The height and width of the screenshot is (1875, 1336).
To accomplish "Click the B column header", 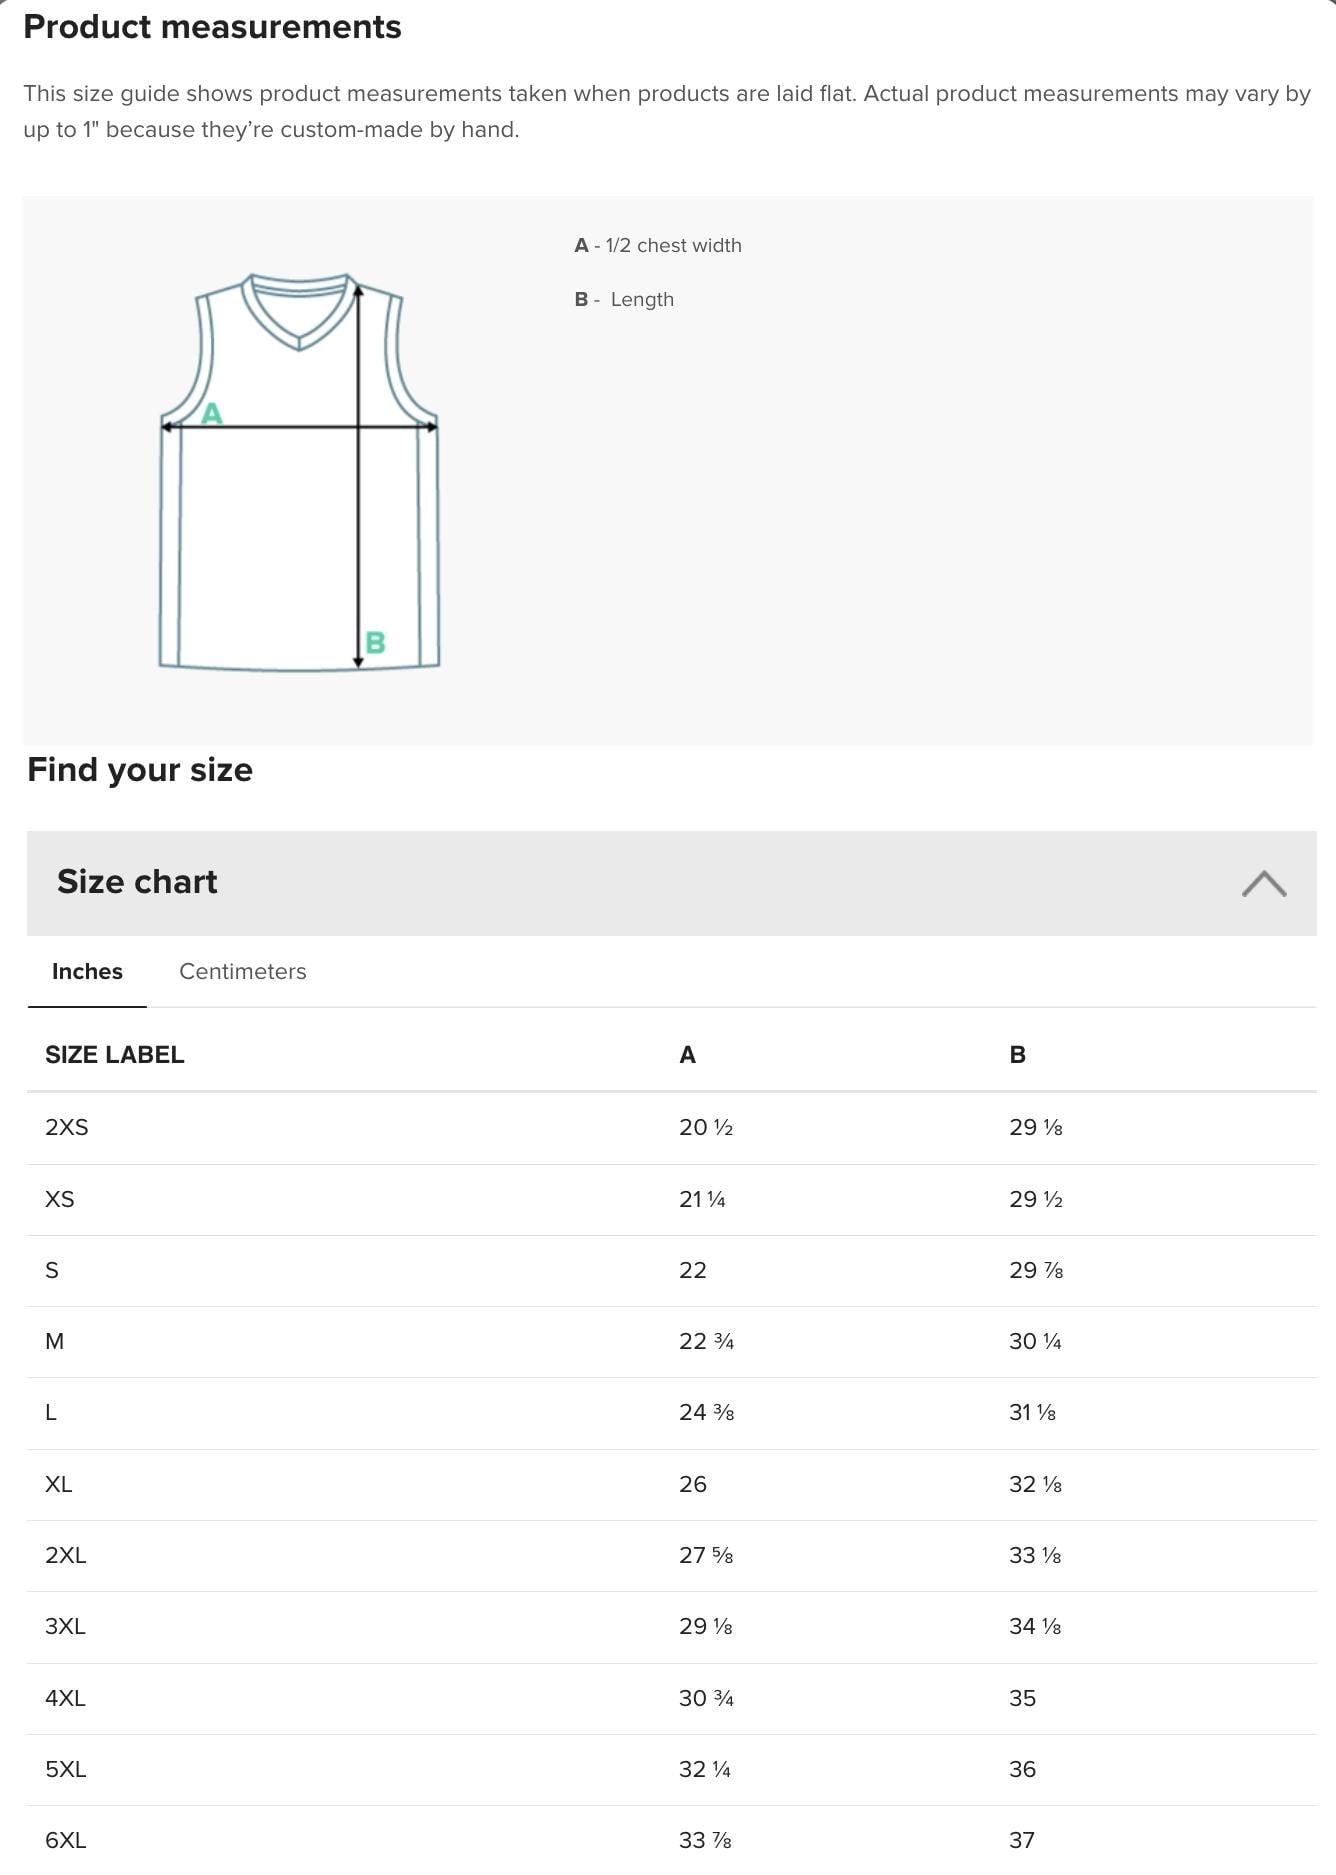I will pos(1017,1054).
